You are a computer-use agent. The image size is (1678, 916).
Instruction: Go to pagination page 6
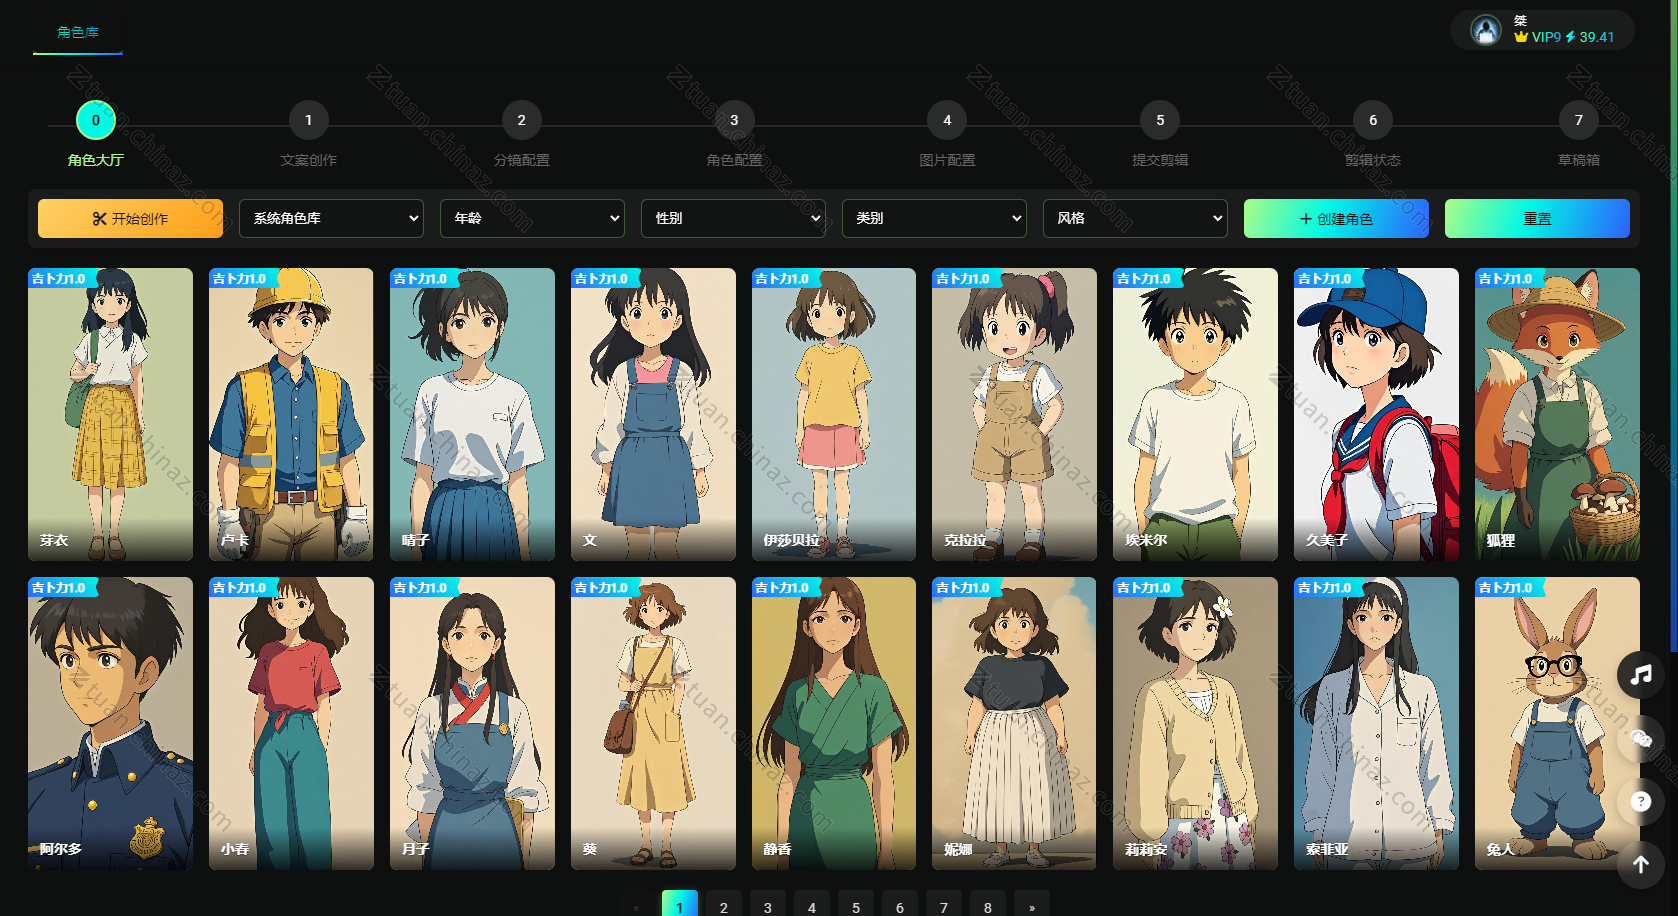[900, 905]
